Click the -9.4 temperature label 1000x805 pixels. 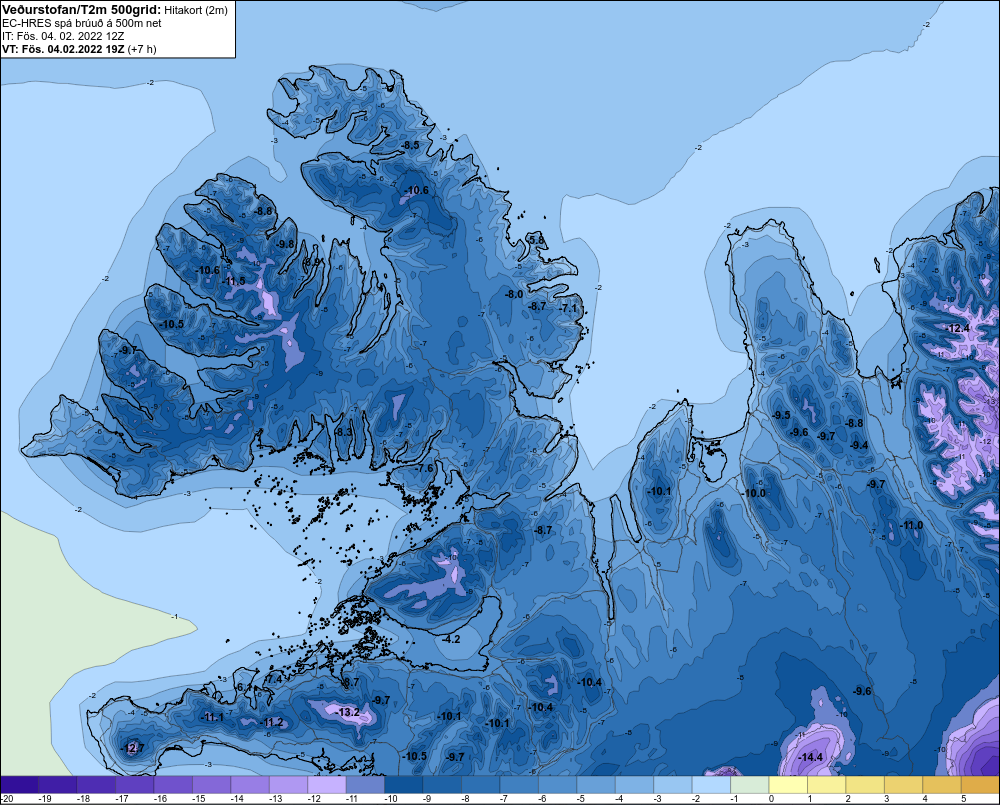coord(859,445)
